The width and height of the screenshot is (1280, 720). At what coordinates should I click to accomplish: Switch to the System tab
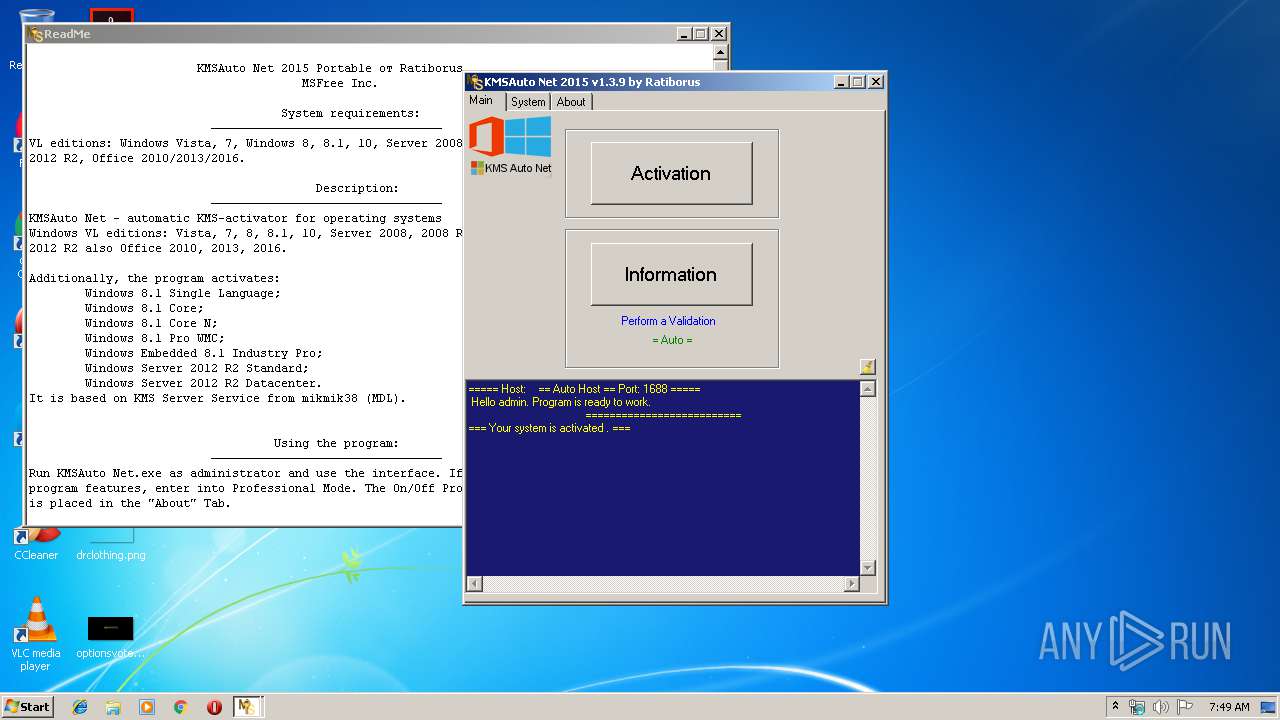pyautogui.click(x=528, y=102)
